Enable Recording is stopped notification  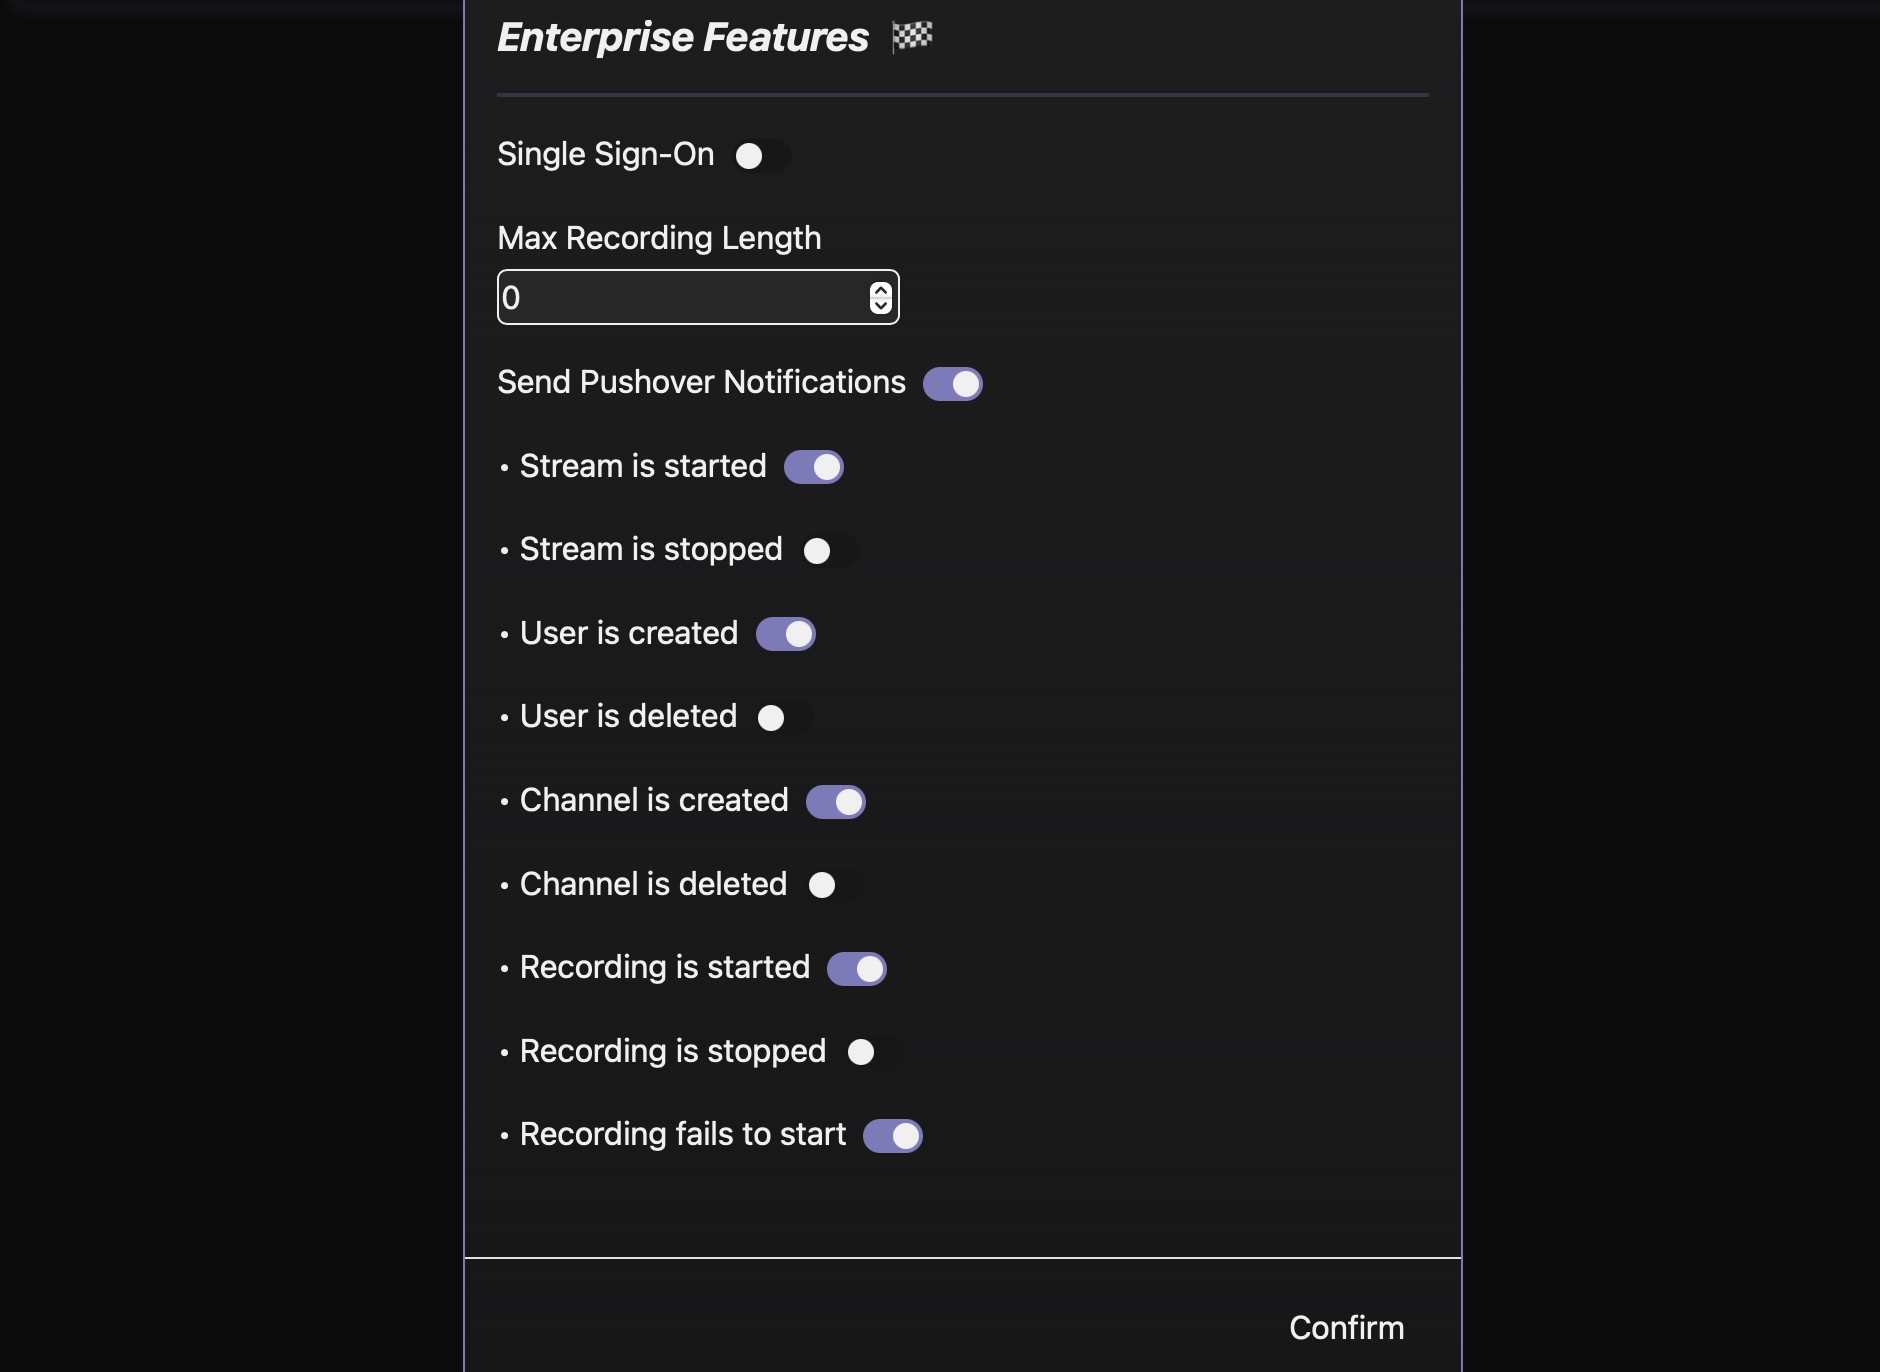click(873, 1052)
